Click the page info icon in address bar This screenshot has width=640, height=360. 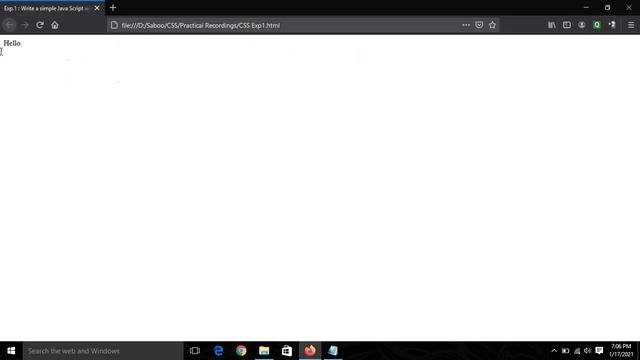click(x=114, y=25)
